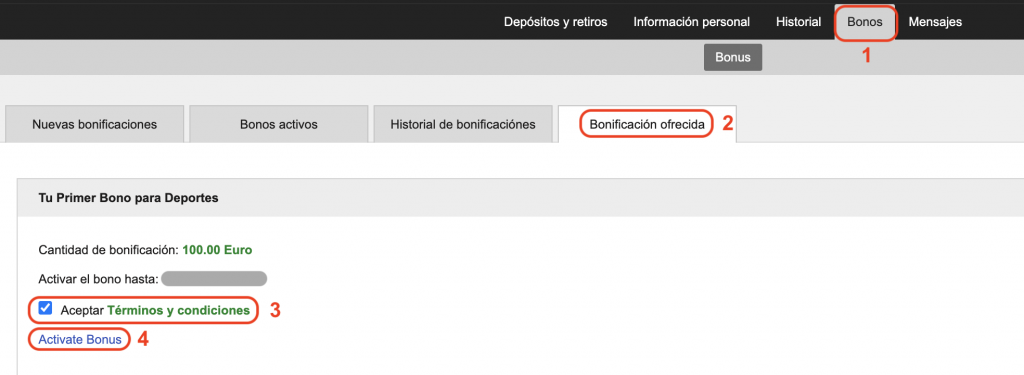The width and height of the screenshot is (1024, 375).
Task: Click the Activate Bonus link
Action: [80, 340]
